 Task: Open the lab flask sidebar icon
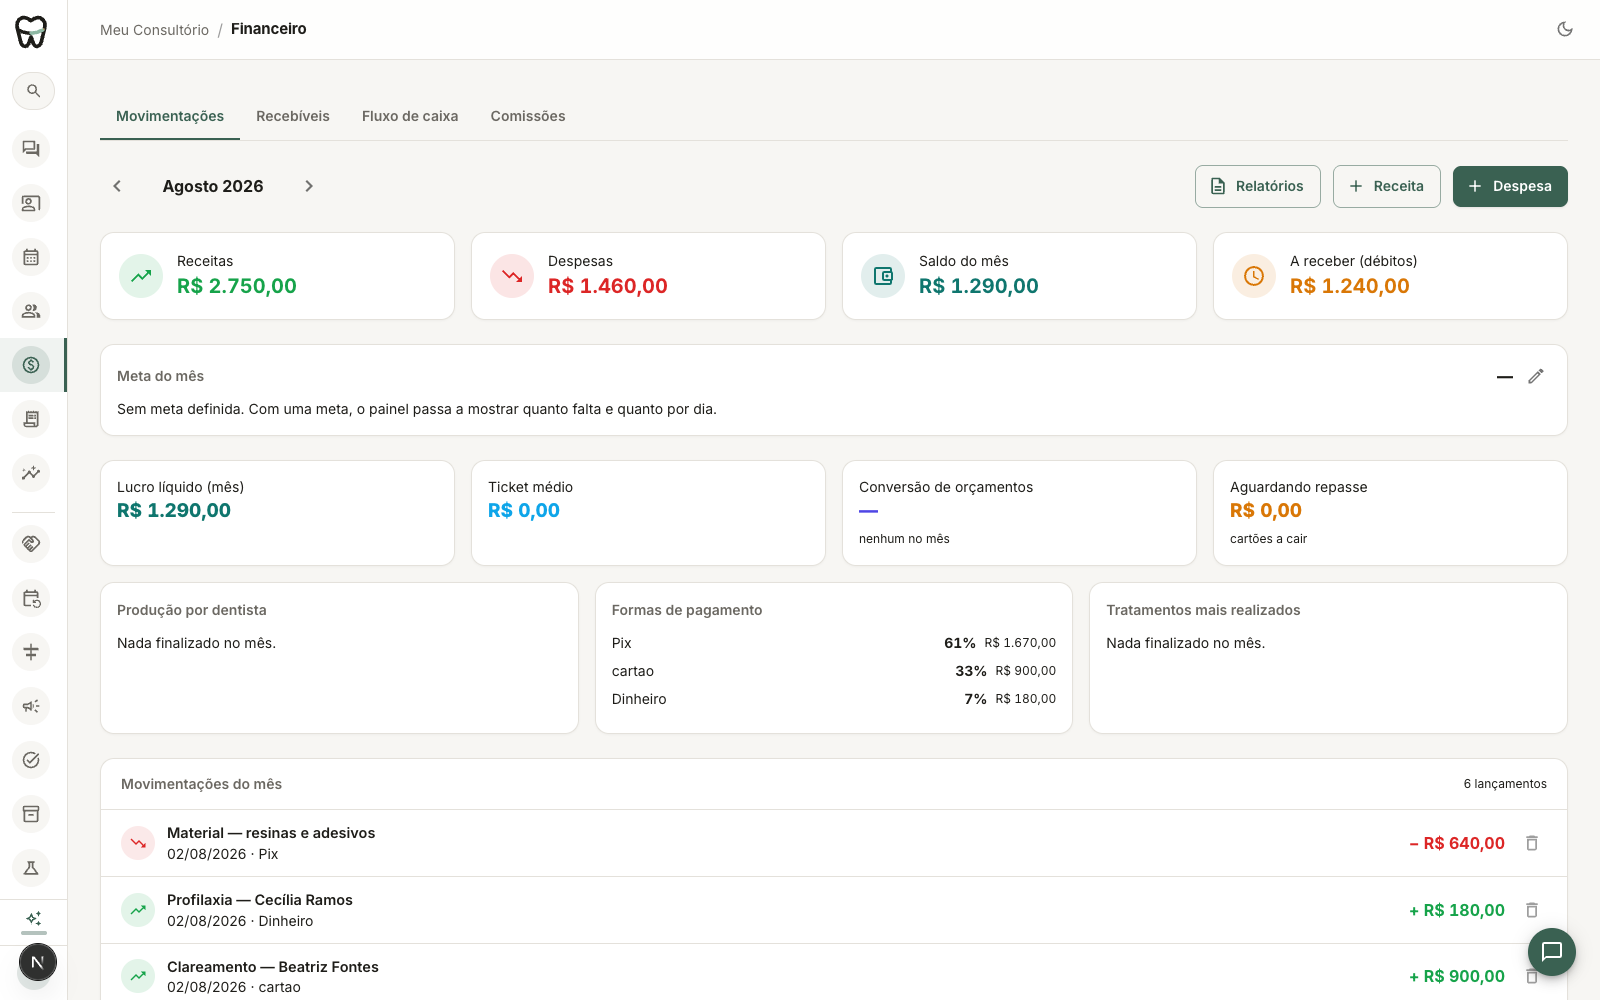coord(31,868)
